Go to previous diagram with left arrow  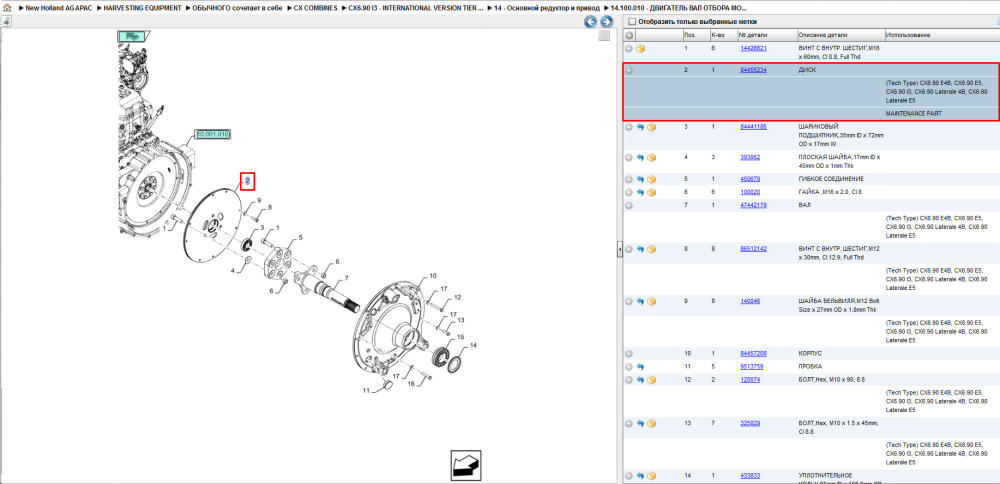(x=591, y=22)
